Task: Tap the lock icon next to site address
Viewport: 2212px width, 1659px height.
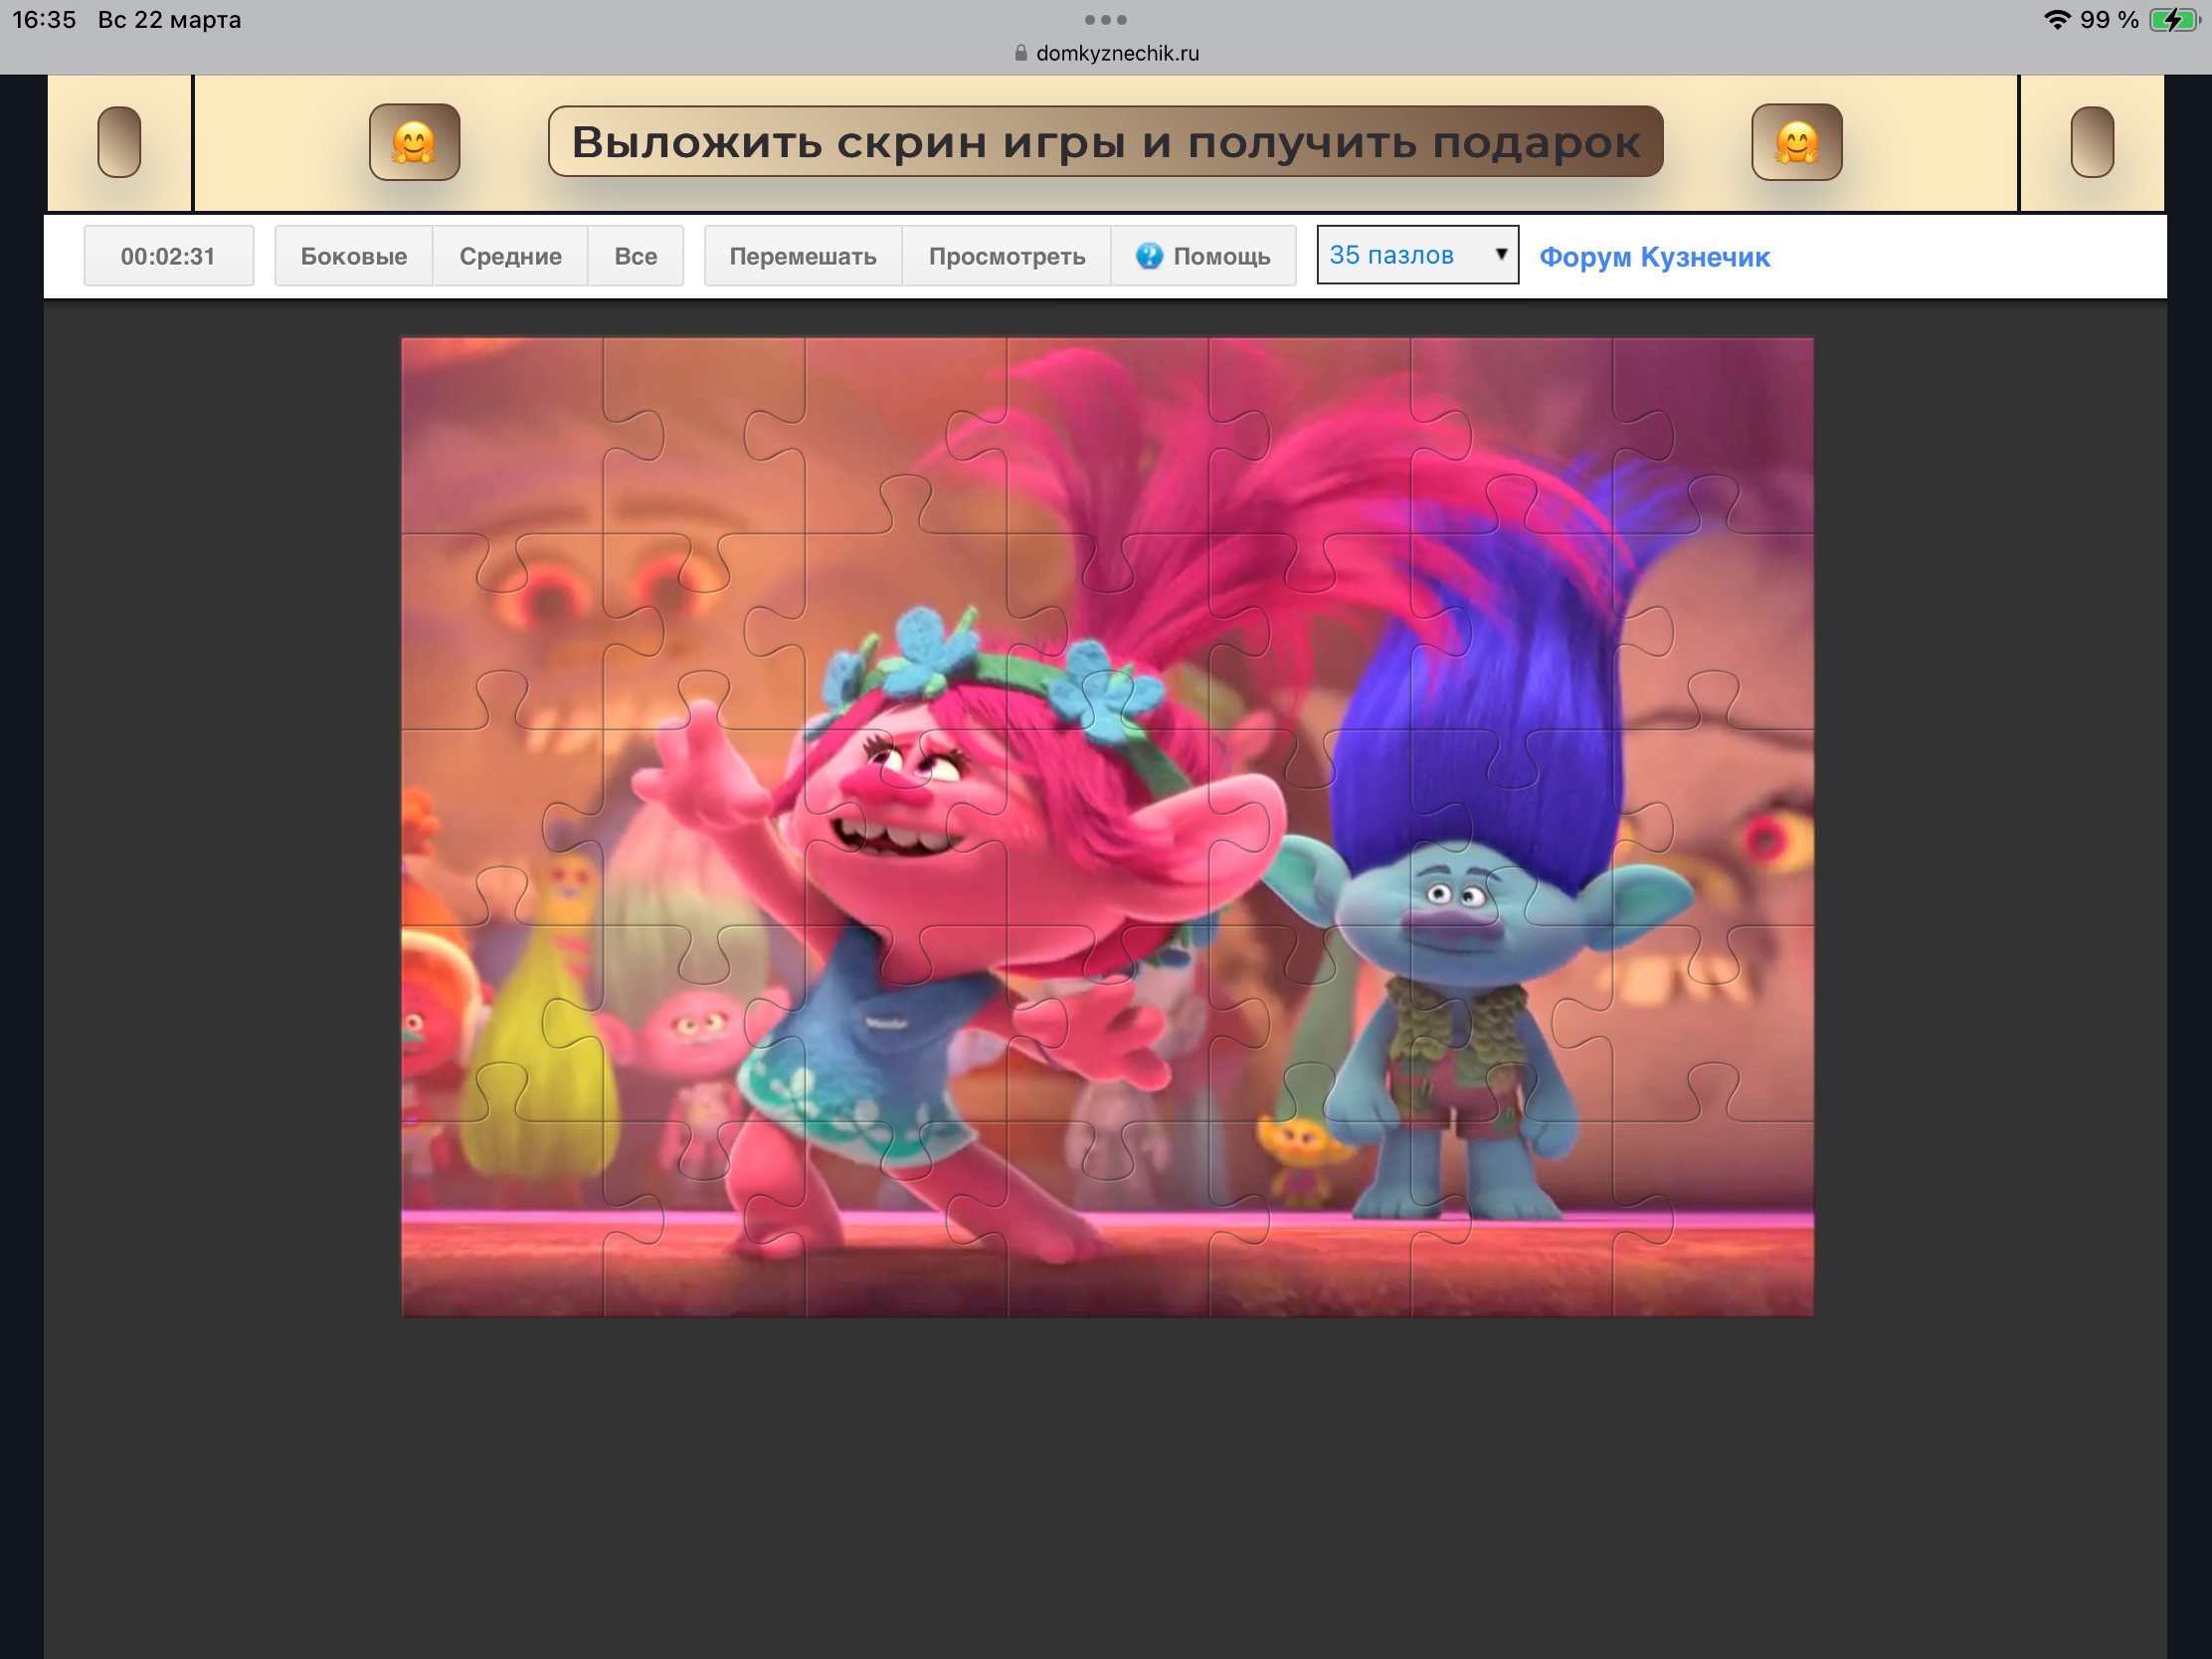Action: pyautogui.click(x=1020, y=53)
